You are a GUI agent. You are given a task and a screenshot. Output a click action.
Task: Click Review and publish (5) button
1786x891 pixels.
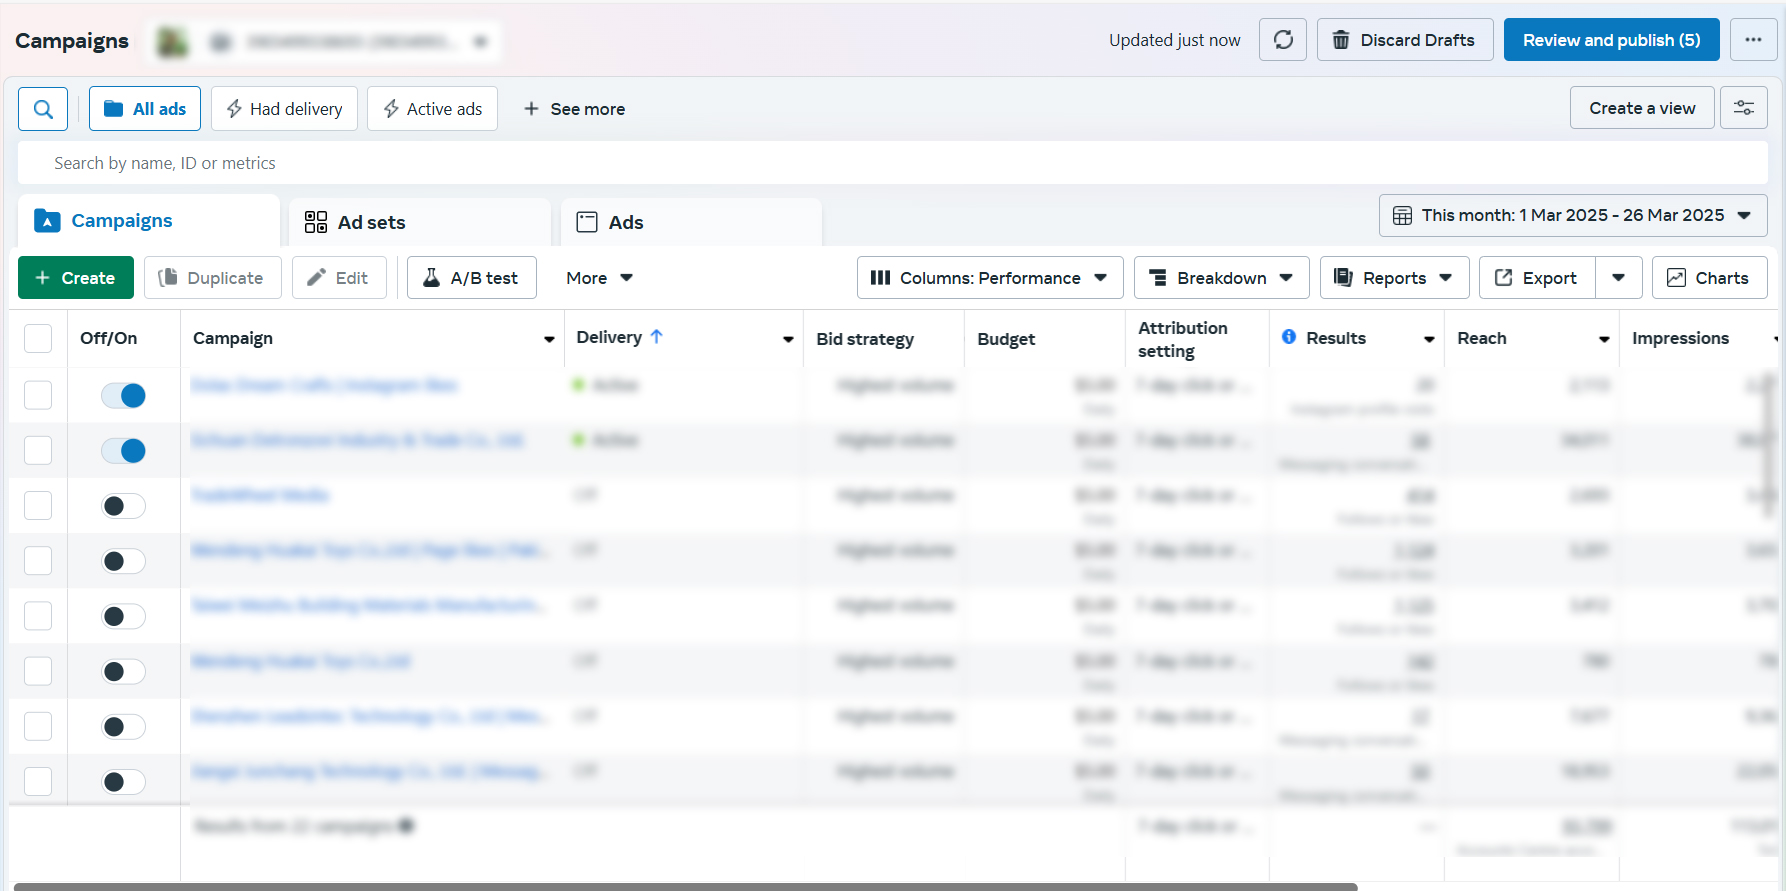click(x=1610, y=40)
